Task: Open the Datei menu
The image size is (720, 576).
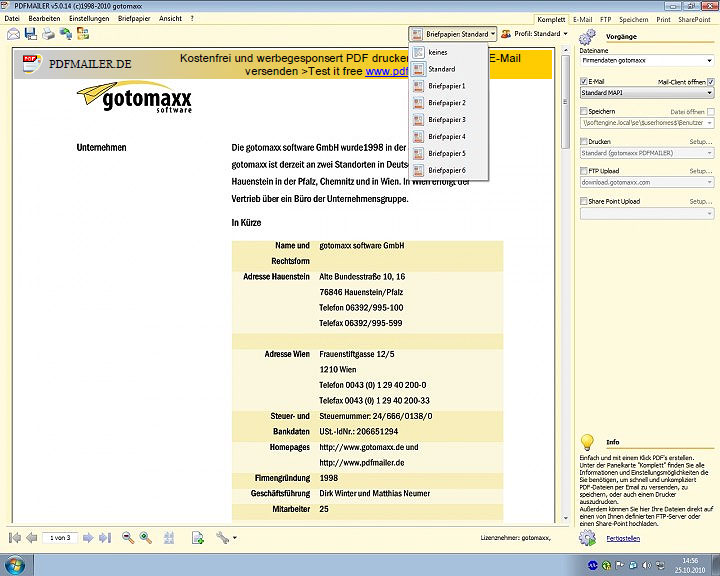Action: [x=12, y=19]
